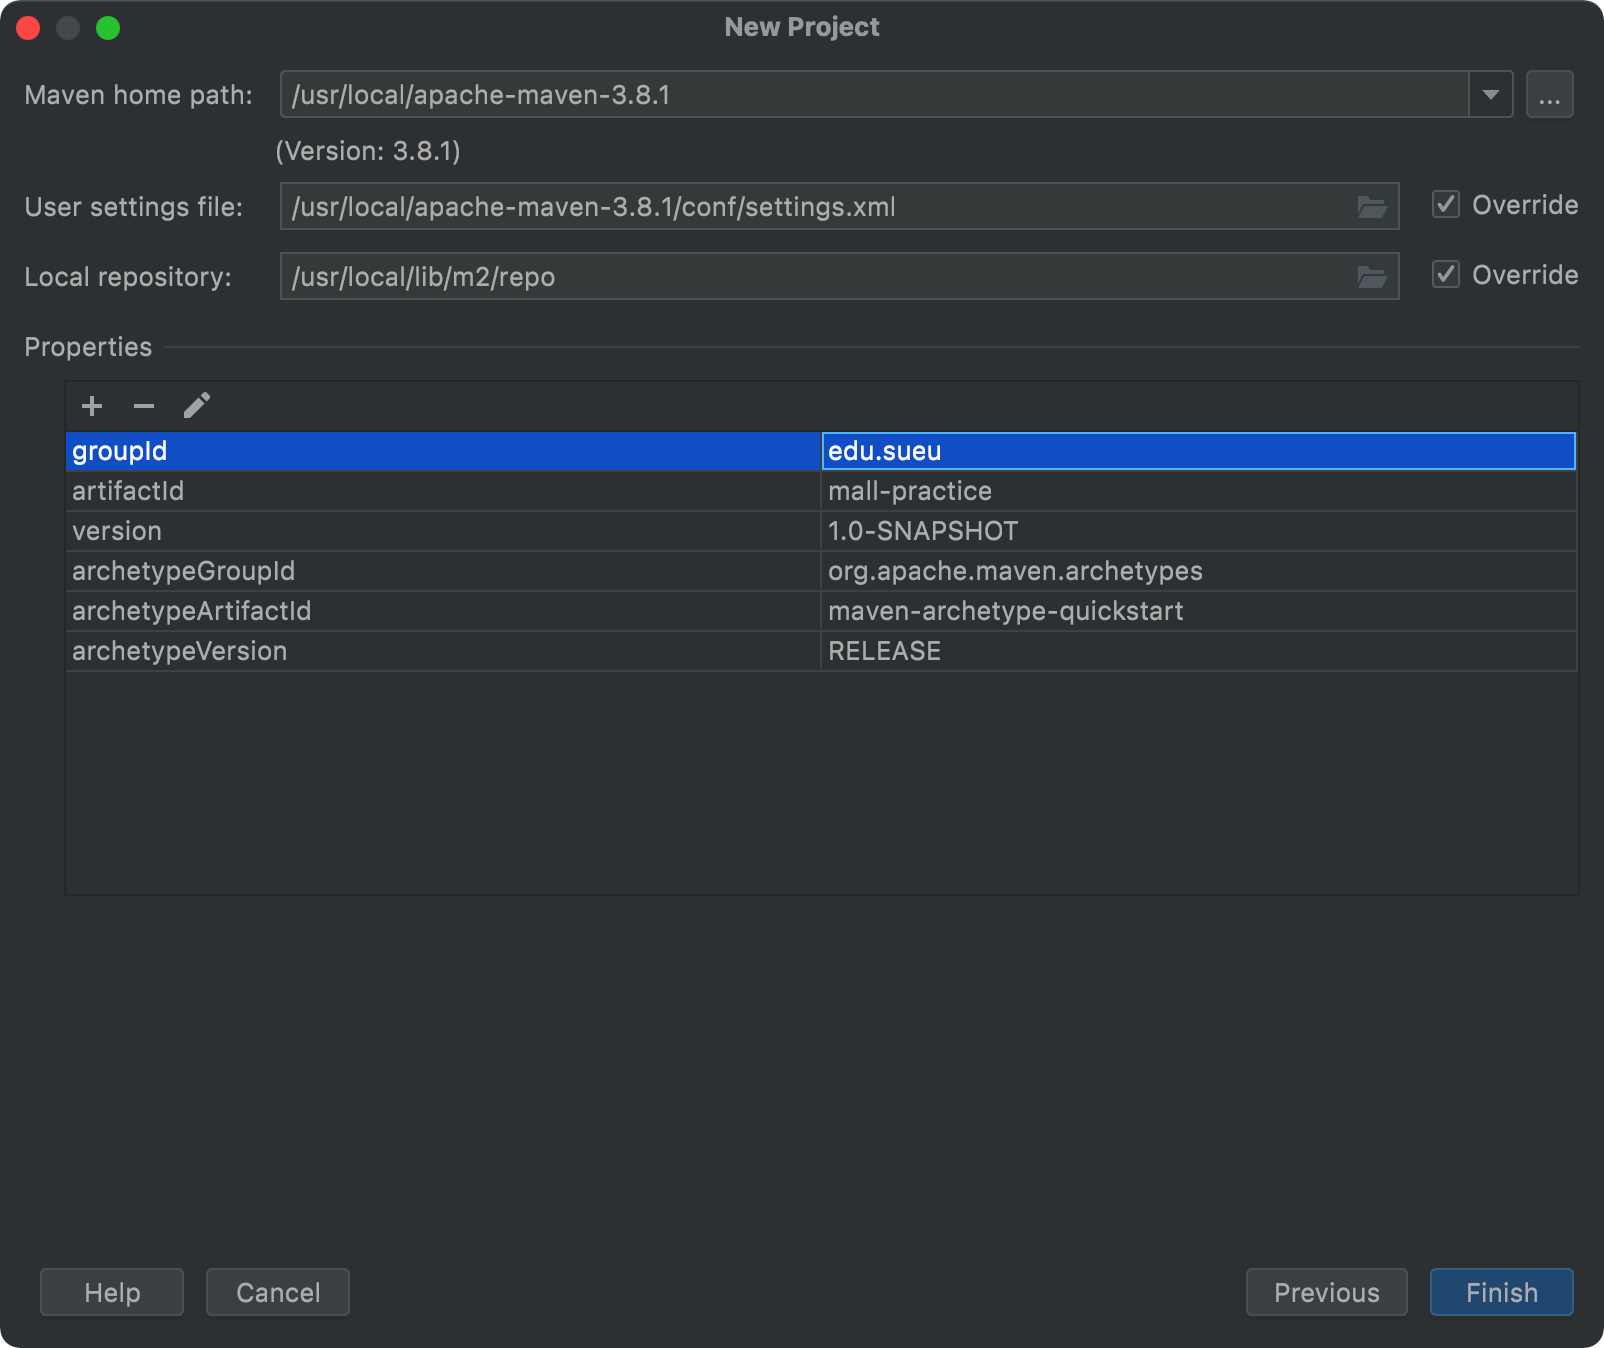Viewport: 1604px width, 1348px height.
Task: Zoom the window with green button
Action: 108,28
